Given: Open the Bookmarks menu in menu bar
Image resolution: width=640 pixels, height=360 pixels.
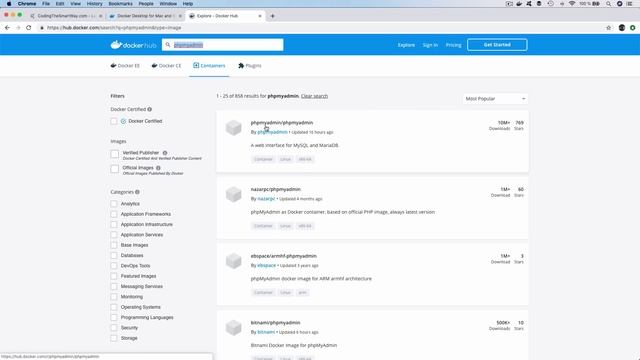Looking at the screenshot, I should point(120,4).
